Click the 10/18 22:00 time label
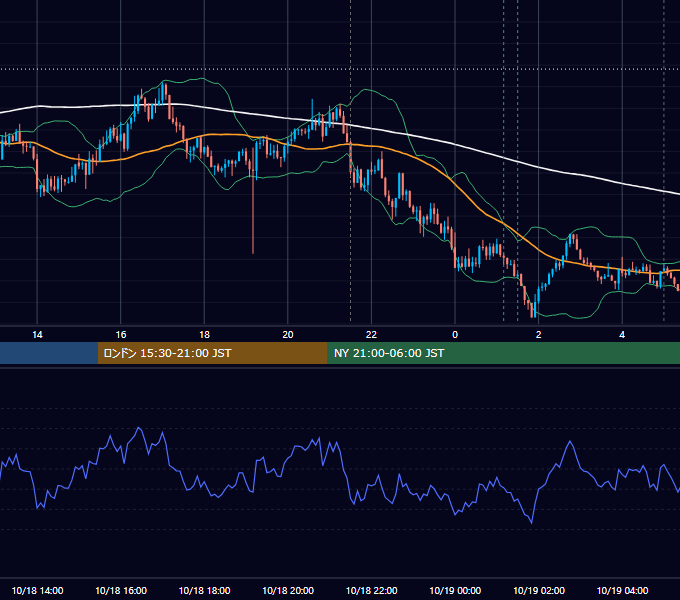Viewport: 680px width, 600px height. pos(371,590)
